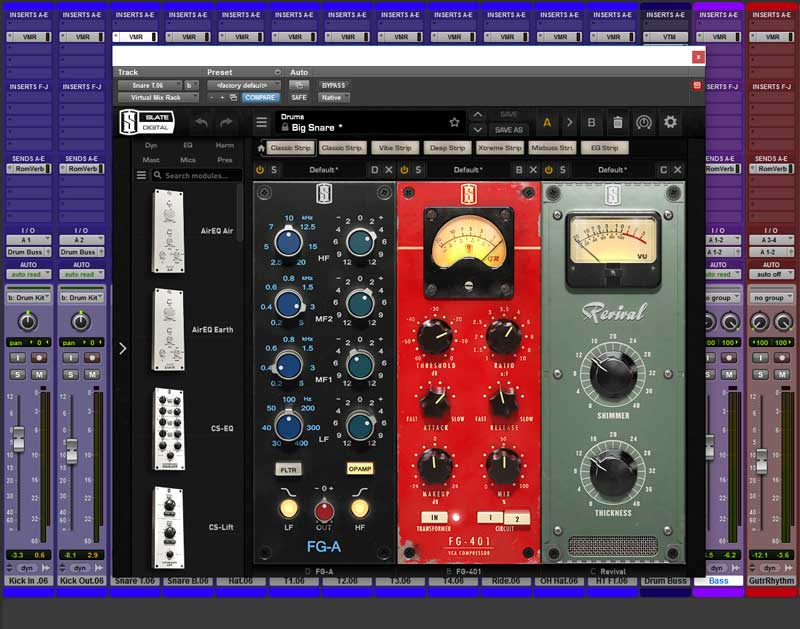Open Revival slot Default preset dropdown
The height and width of the screenshot is (629, 800).
coord(612,170)
